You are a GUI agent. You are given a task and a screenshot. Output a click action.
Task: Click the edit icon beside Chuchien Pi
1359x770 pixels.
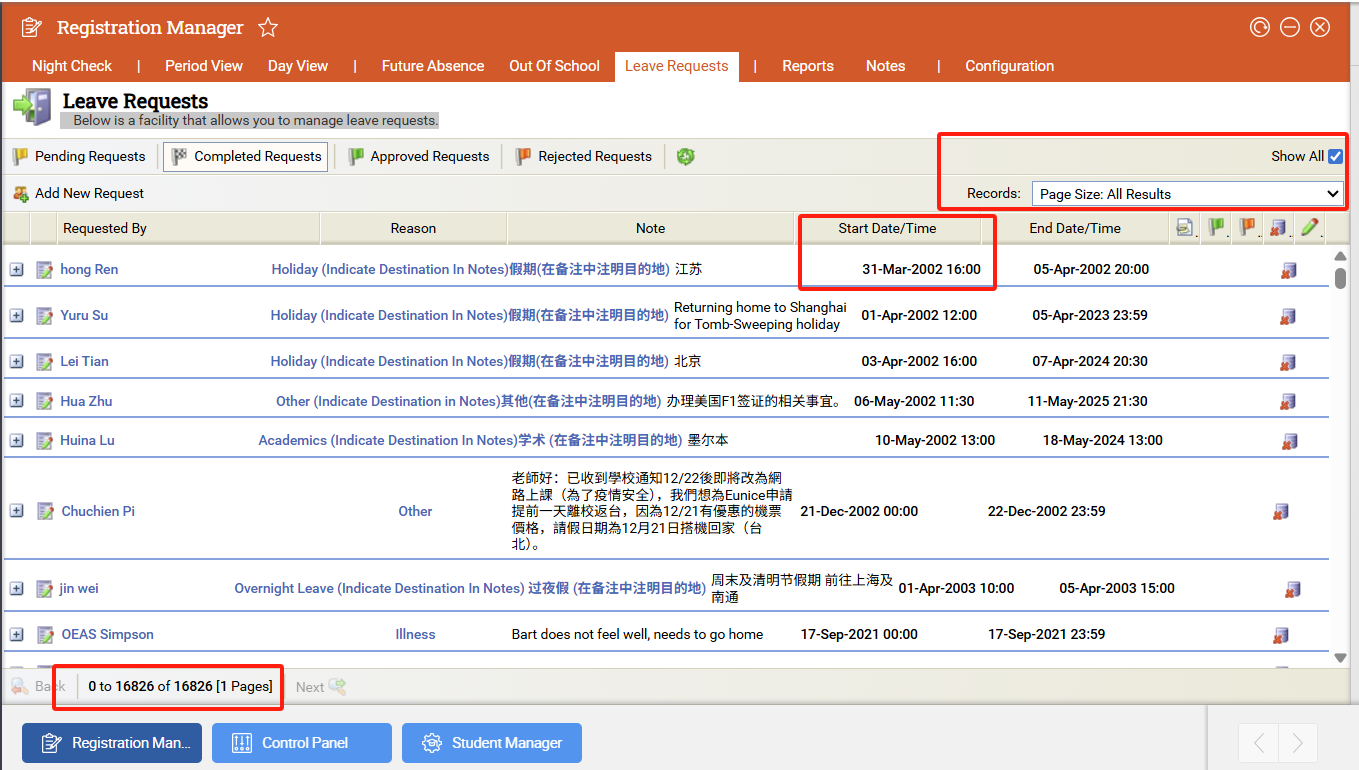[x=45, y=511]
